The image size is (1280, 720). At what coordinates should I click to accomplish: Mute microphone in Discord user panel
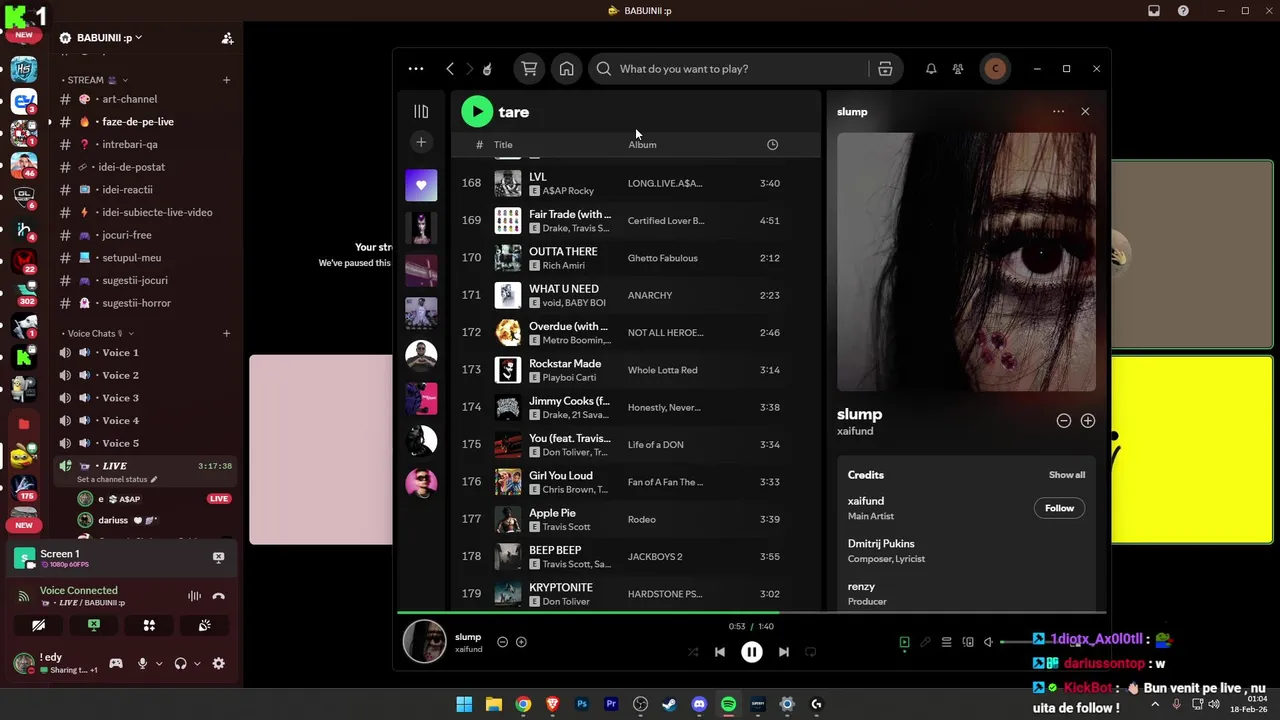(x=143, y=663)
